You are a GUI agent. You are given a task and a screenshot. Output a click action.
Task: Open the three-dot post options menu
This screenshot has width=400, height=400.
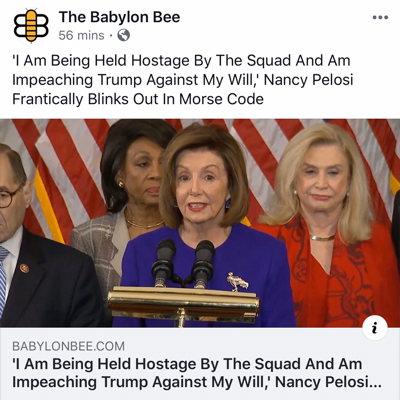380,17
